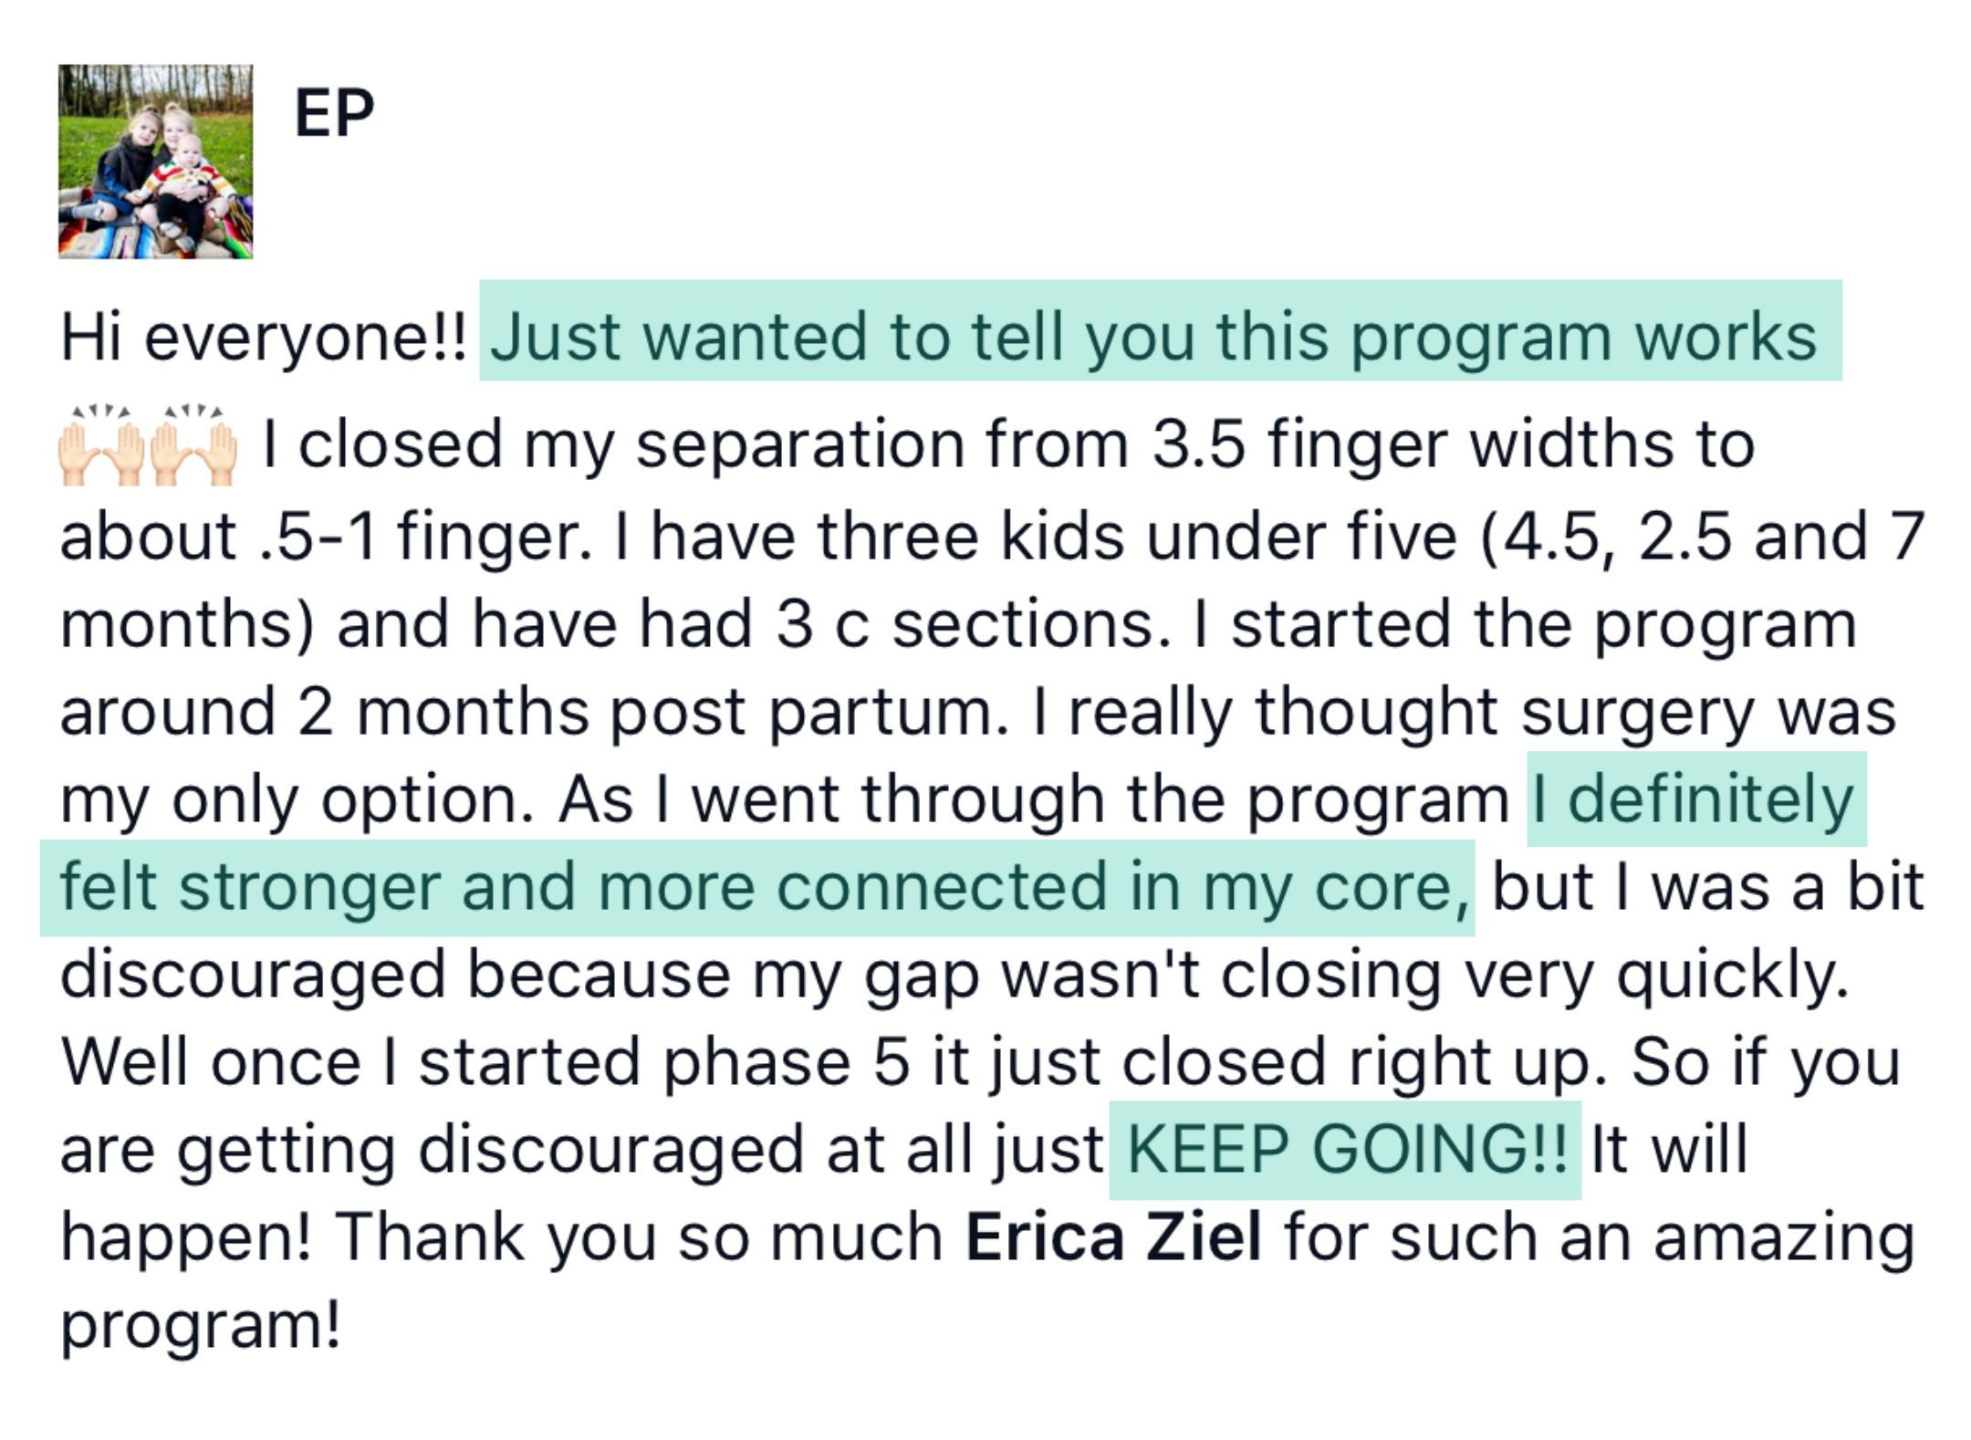The image size is (1971, 1440).
Task: Click the phrase '3 c sections'
Action: tap(972, 625)
